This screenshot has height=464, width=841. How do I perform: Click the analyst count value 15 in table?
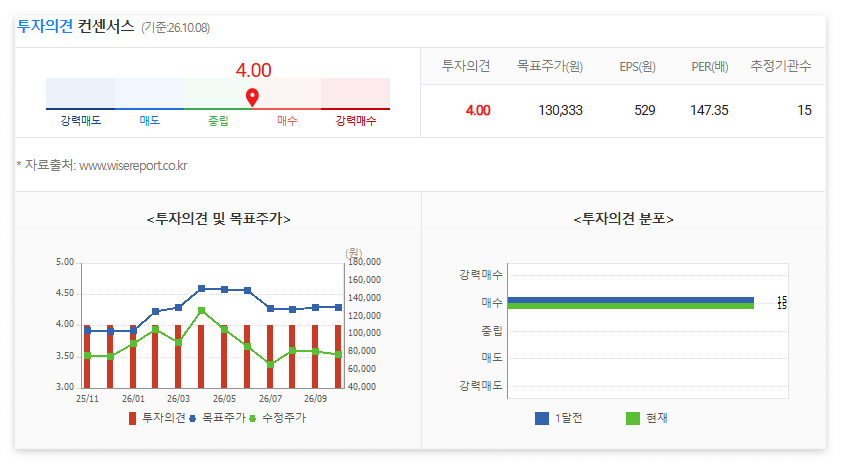coord(804,111)
